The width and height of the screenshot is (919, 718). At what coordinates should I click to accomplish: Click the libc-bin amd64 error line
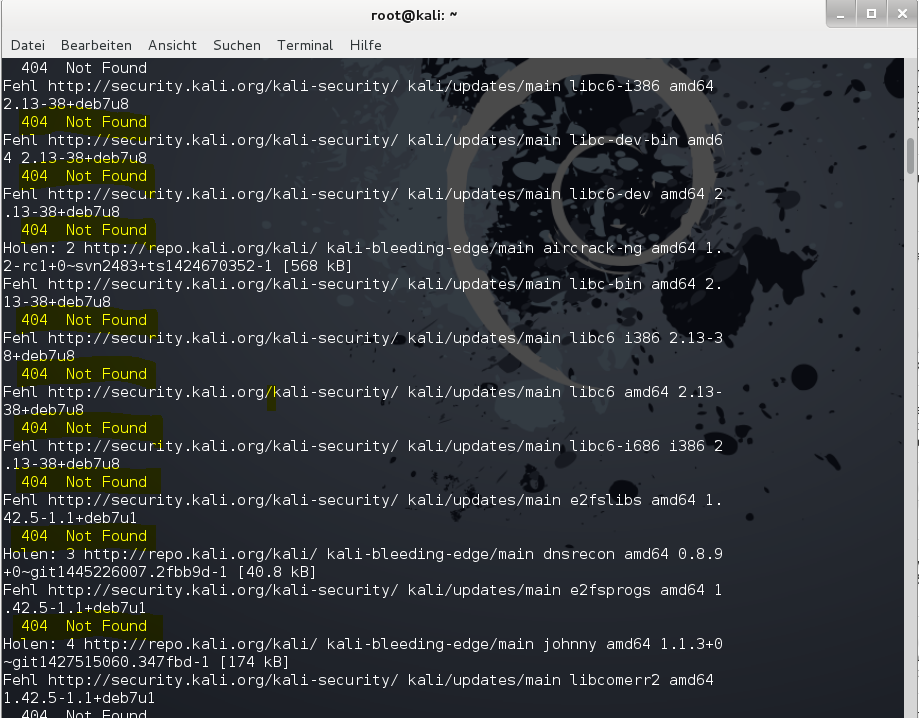[x=363, y=284]
